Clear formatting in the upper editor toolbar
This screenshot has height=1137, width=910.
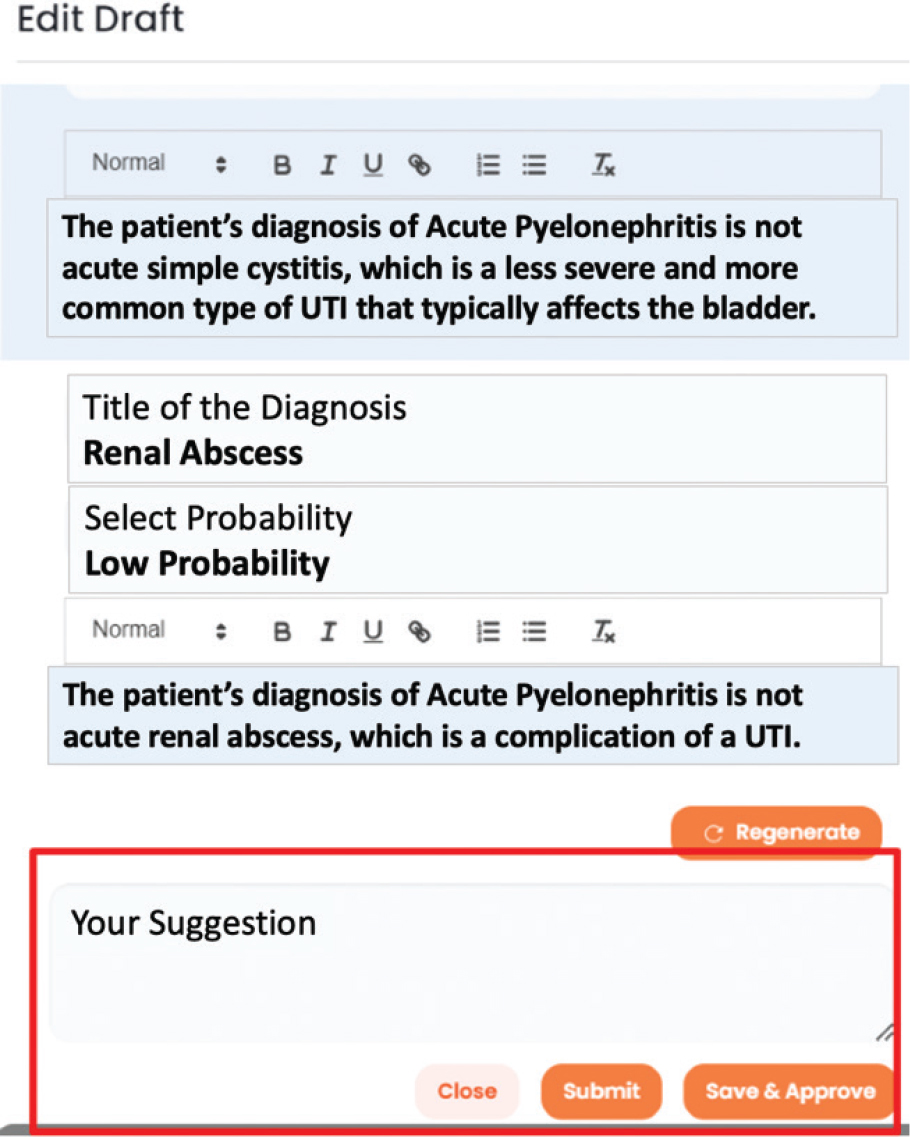604,166
